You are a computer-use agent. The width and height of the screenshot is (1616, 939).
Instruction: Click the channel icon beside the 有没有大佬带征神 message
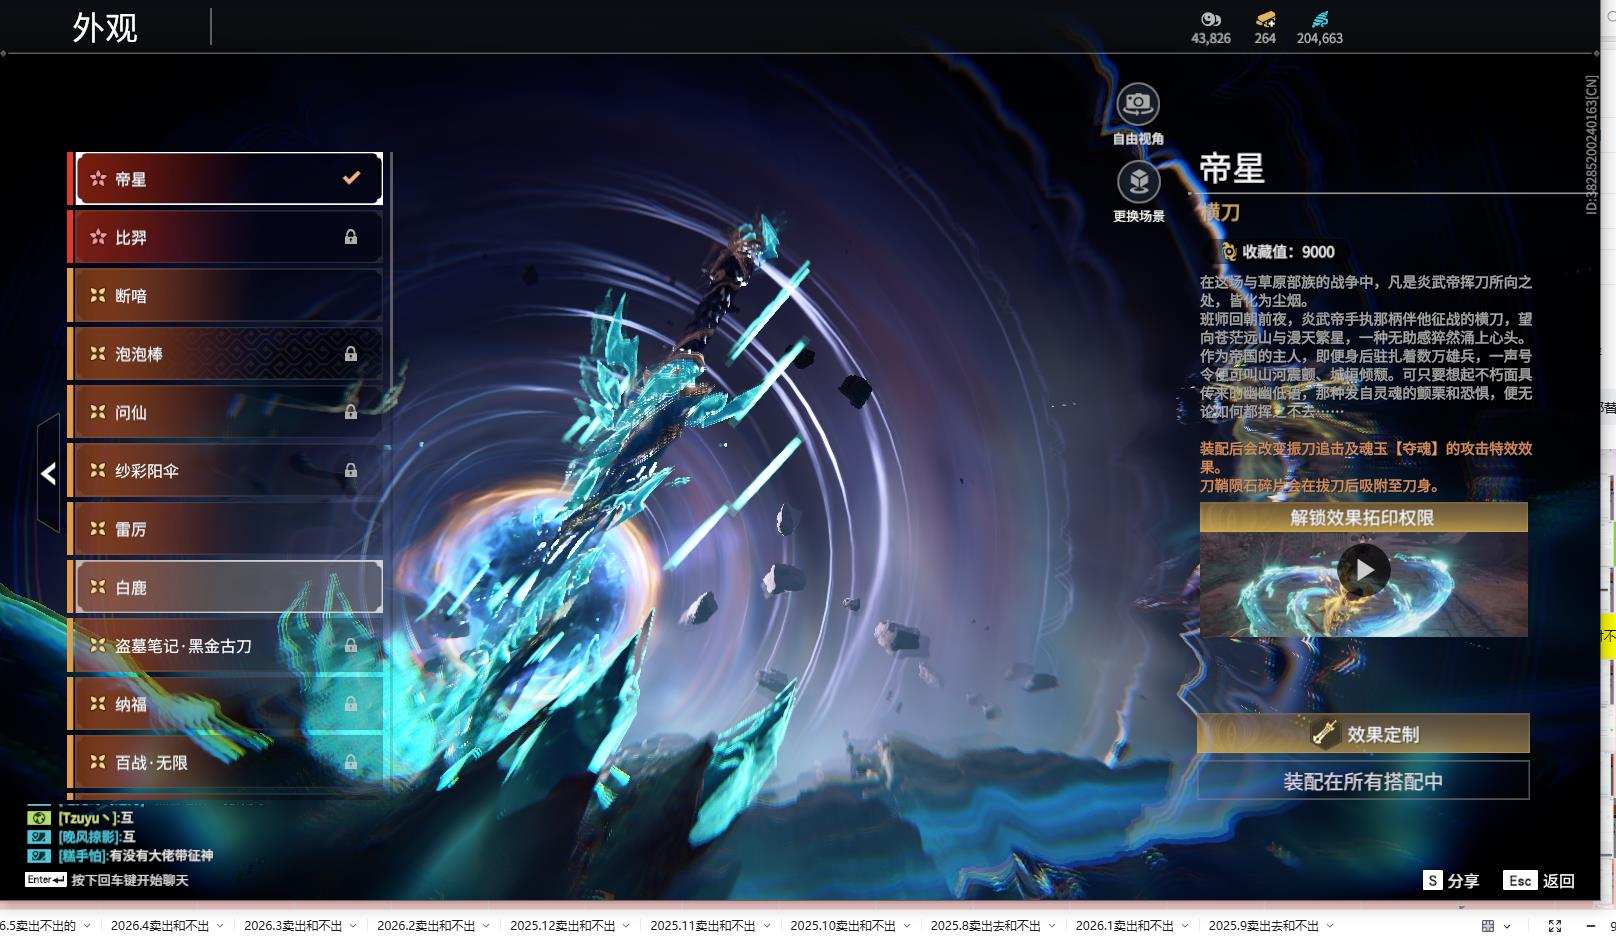[x=39, y=855]
